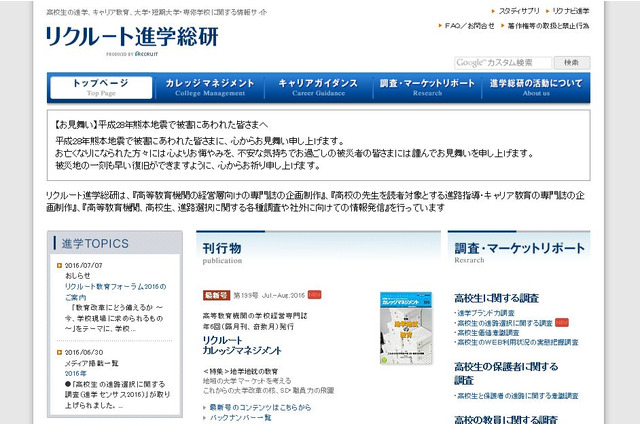Follow the リクナビ進学 link
This screenshot has height=426, width=640.
(571, 11)
